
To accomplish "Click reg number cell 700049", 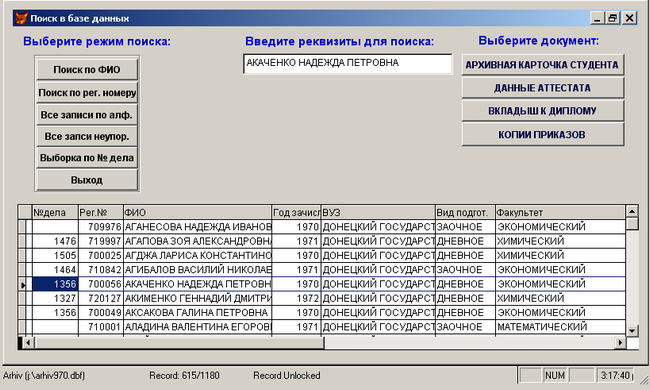I will [101, 312].
